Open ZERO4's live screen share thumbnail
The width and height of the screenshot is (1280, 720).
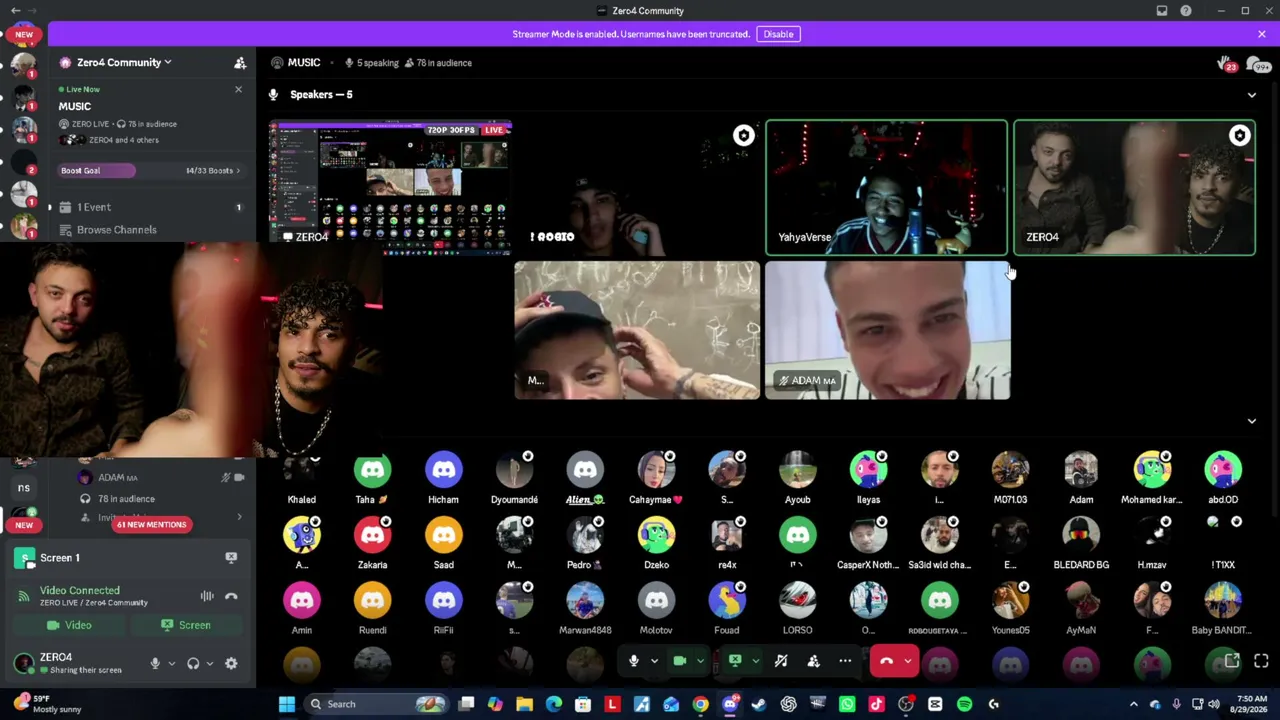click(390, 187)
